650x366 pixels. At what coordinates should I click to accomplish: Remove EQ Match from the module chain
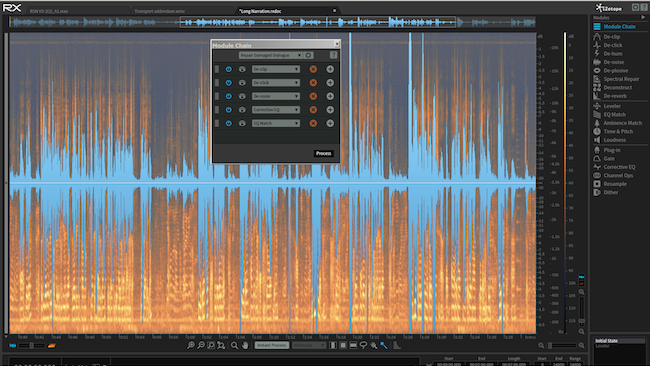[x=313, y=123]
